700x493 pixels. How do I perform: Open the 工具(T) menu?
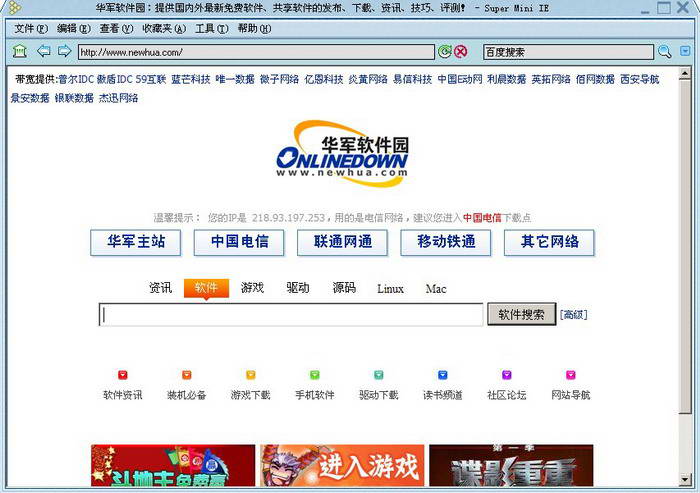(x=211, y=29)
